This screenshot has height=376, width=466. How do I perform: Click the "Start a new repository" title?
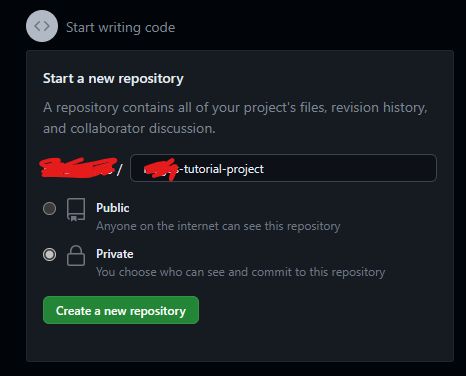pos(113,79)
